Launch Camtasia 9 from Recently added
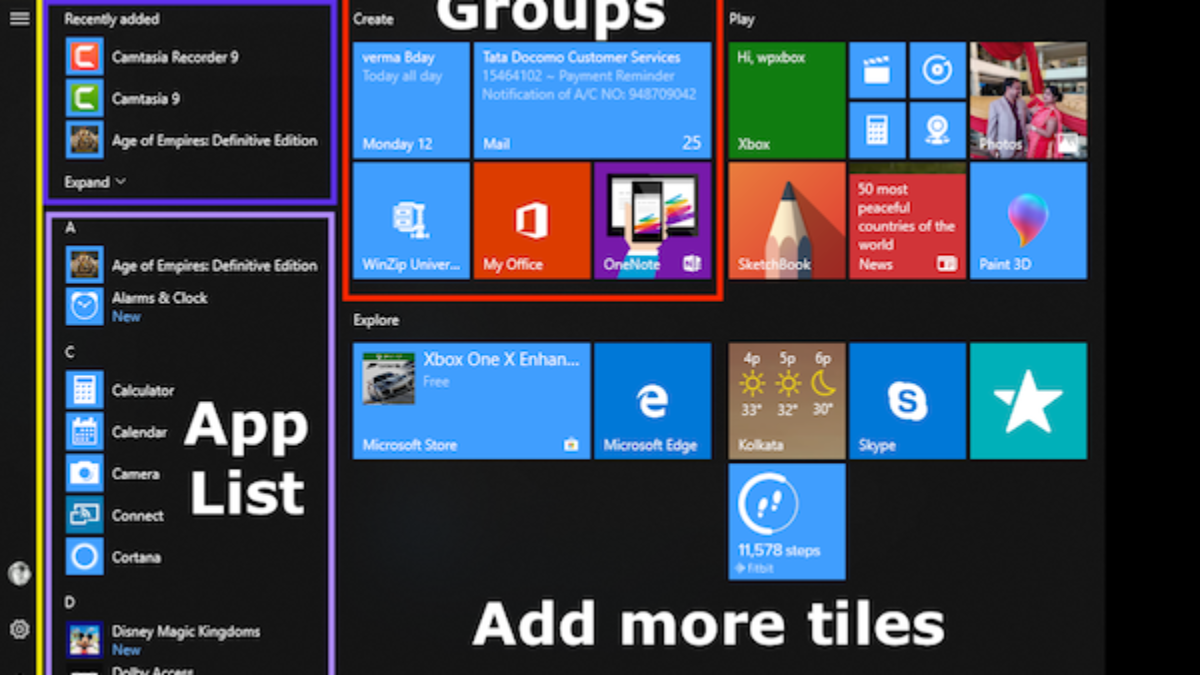 [x=123, y=98]
